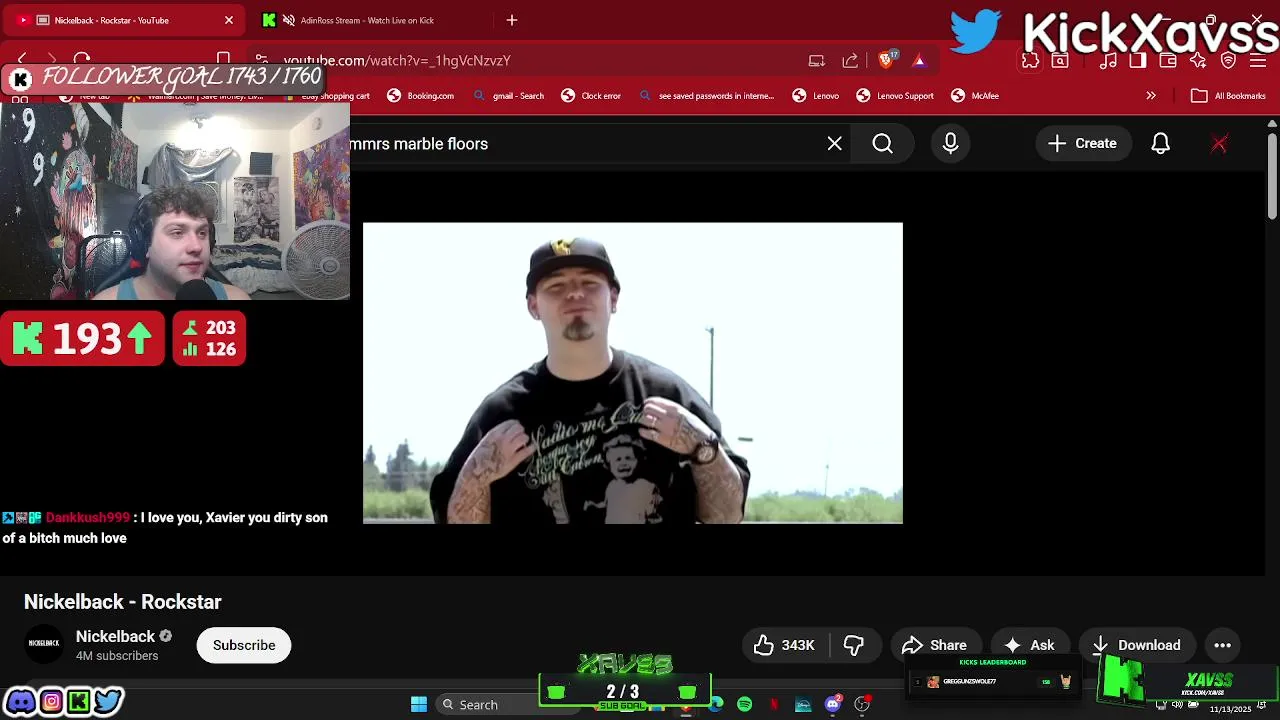Viewport: 1280px width, 720px height.
Task: Open OBS Studio from the taskbar
Action: click(x=862, y=704)
